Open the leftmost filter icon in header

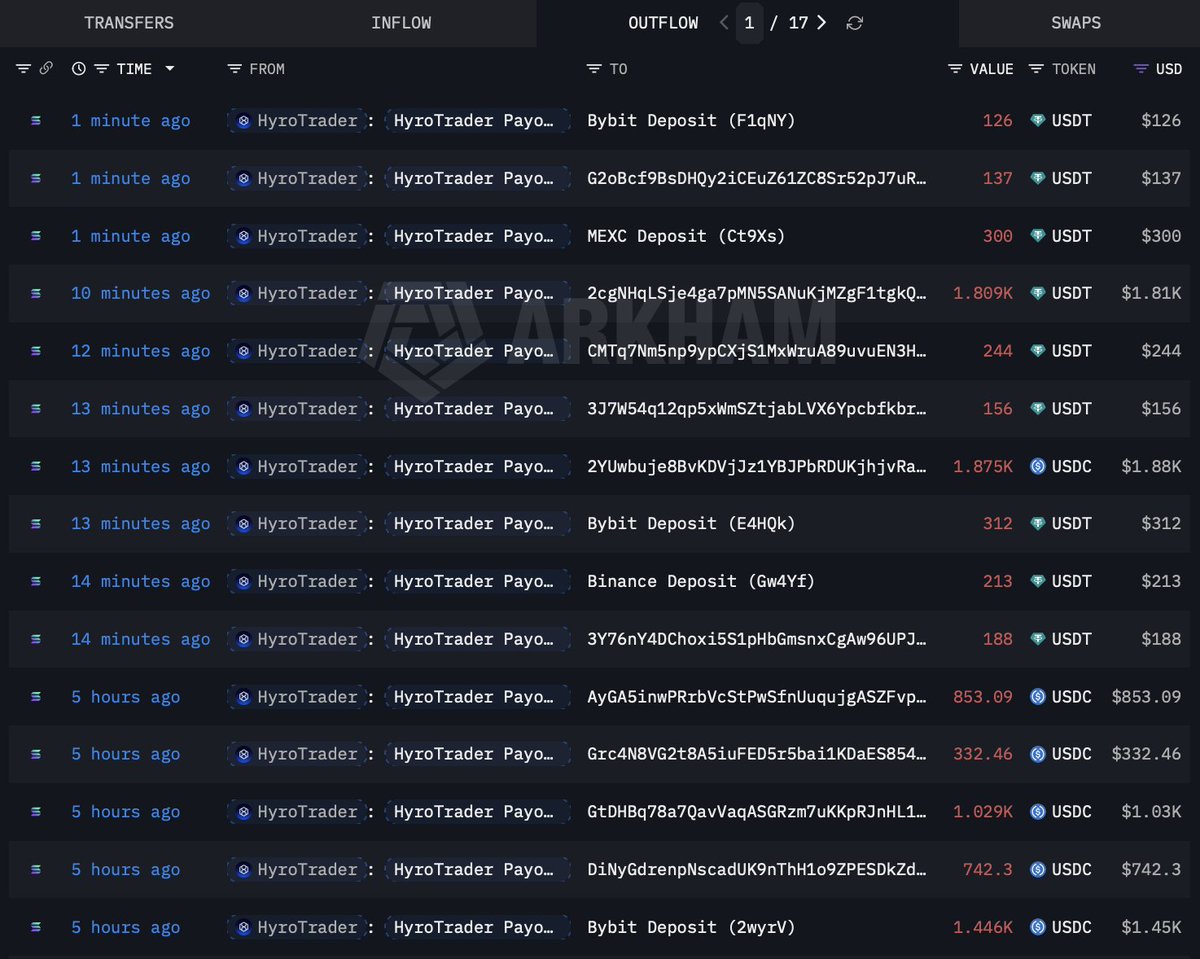click(x=24, y=69)
